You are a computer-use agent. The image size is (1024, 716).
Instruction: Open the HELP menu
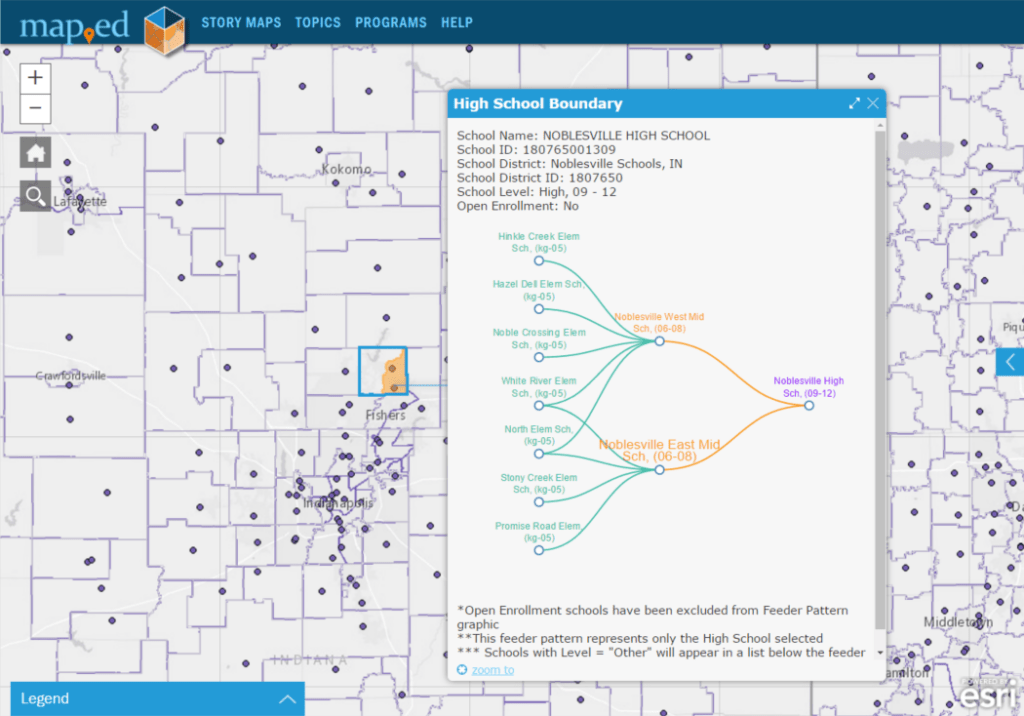pyautogui.click(x=456, y=23)
